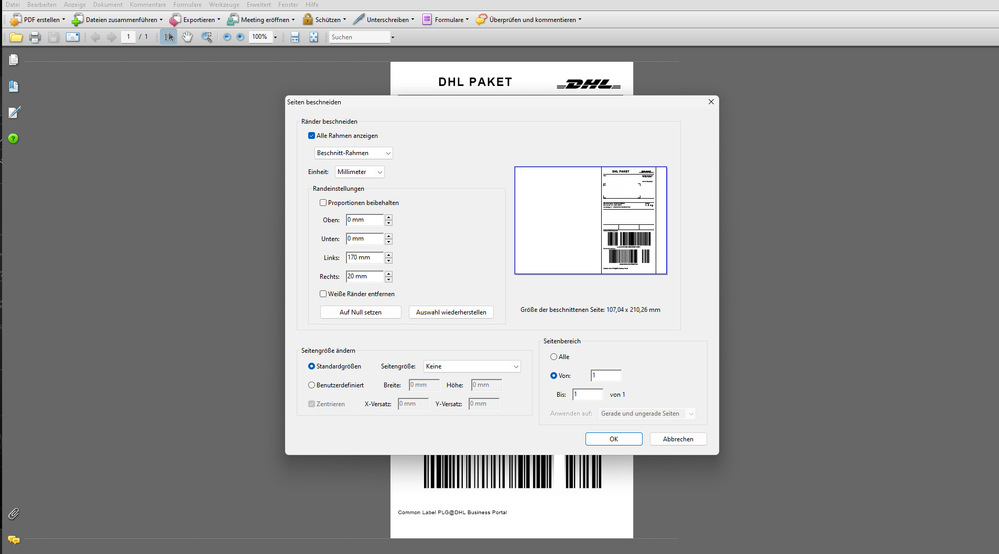
Task: Enable 'Proportionen beibehalten' checkbox
Action: [x=323, y=202]
